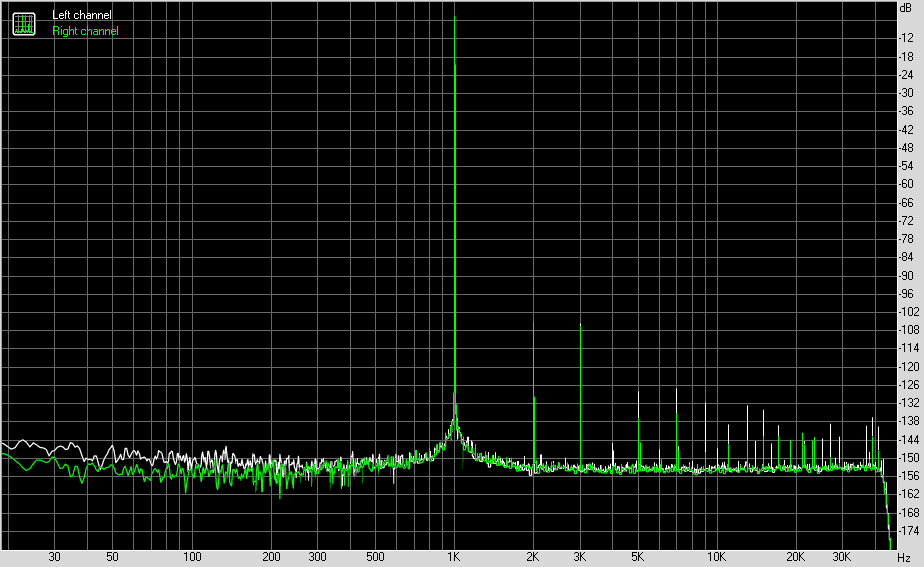Click the -108 dB scale value

pyautogui.click(x=909, y=330)
